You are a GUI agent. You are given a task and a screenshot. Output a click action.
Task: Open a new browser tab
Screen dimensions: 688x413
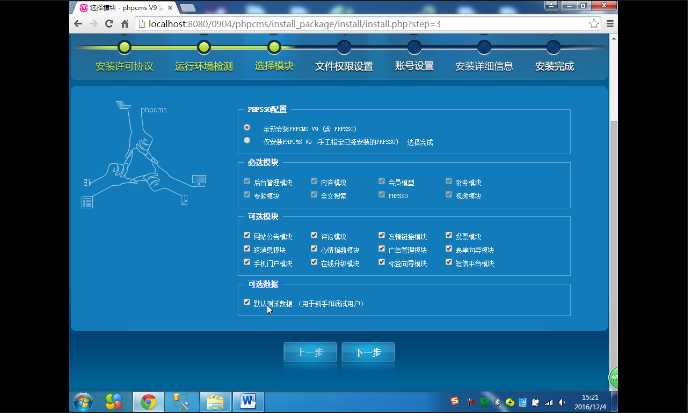pyautogui.click(x=187, y=8)
